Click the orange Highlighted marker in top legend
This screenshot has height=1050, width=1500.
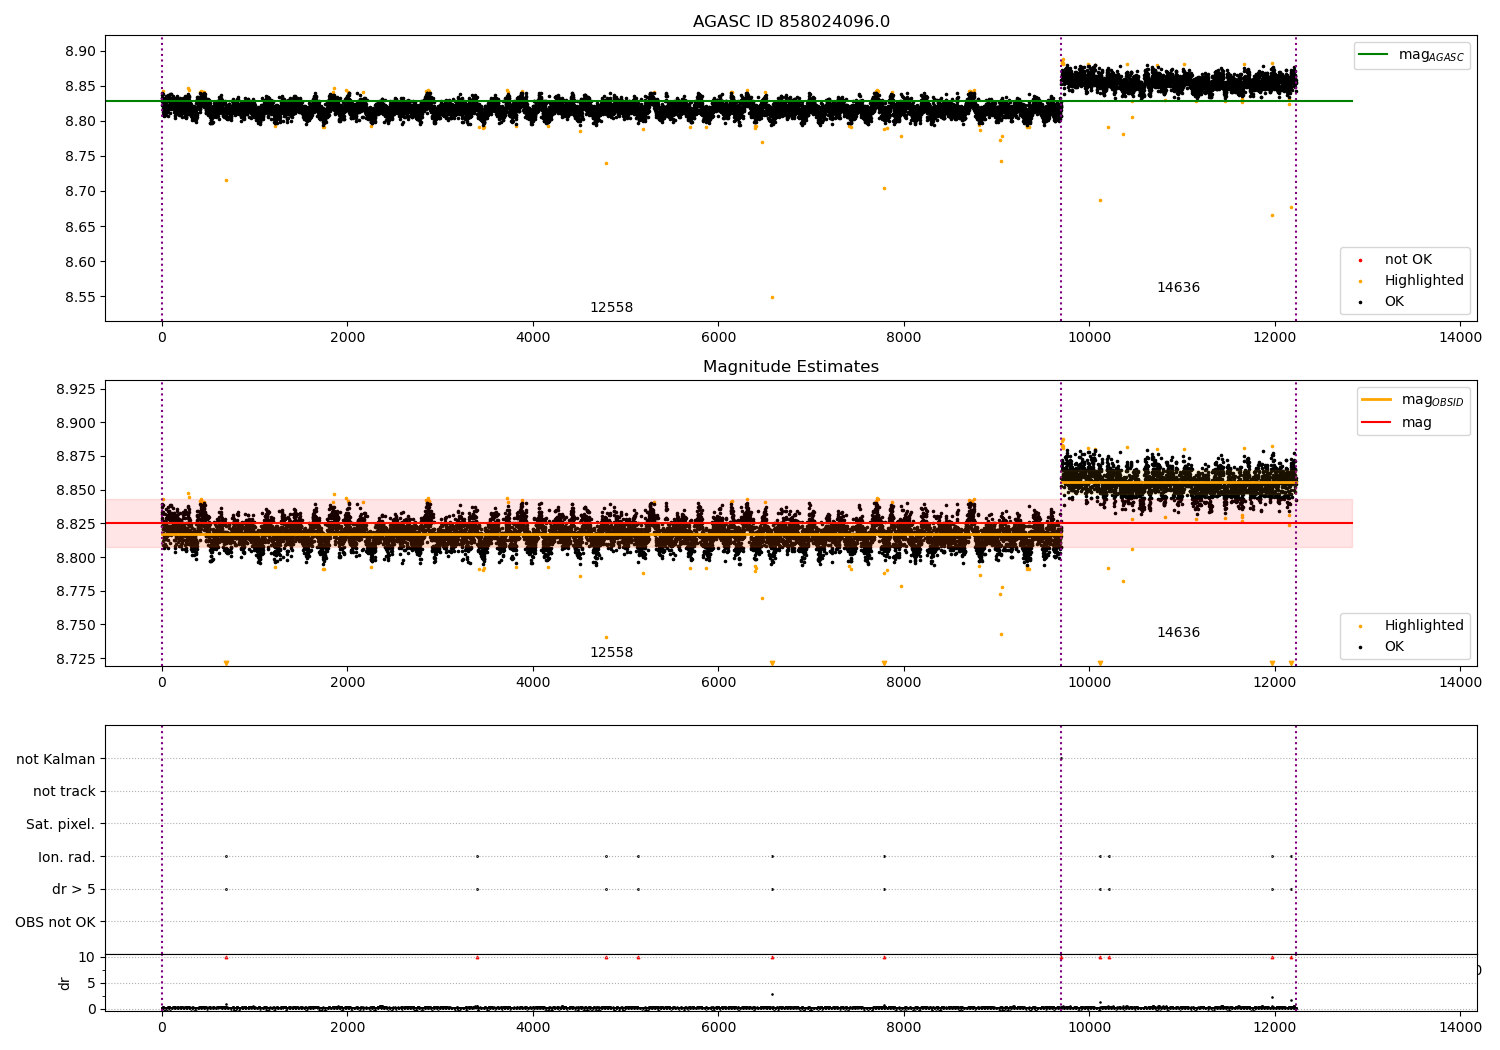(1360, 281)
